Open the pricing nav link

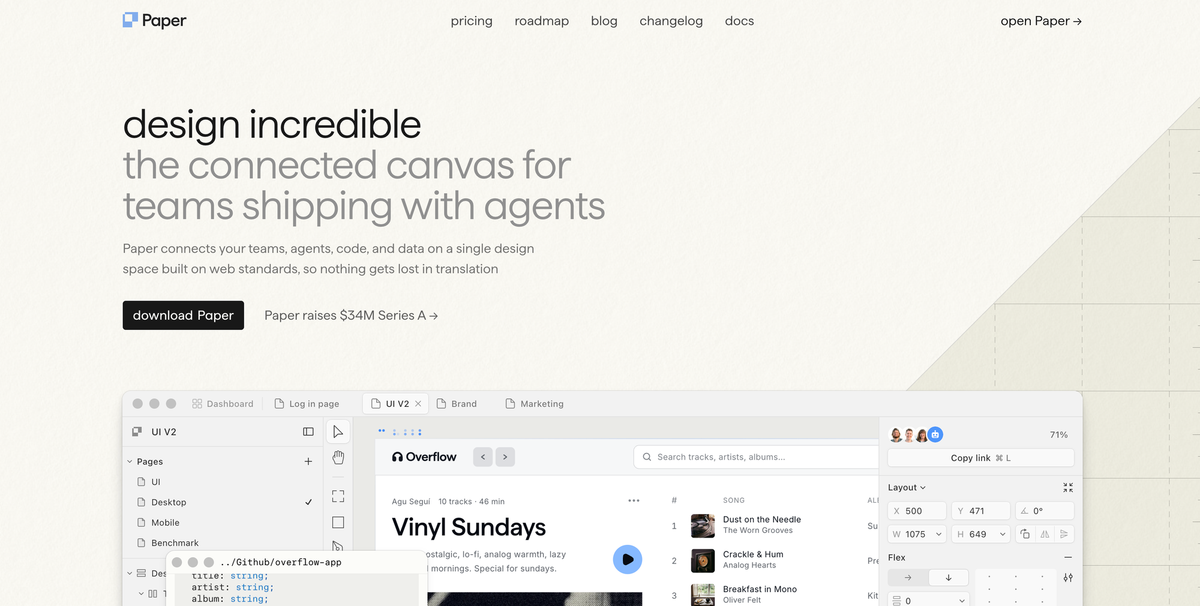pyautogui.click(x=472, y=21)
